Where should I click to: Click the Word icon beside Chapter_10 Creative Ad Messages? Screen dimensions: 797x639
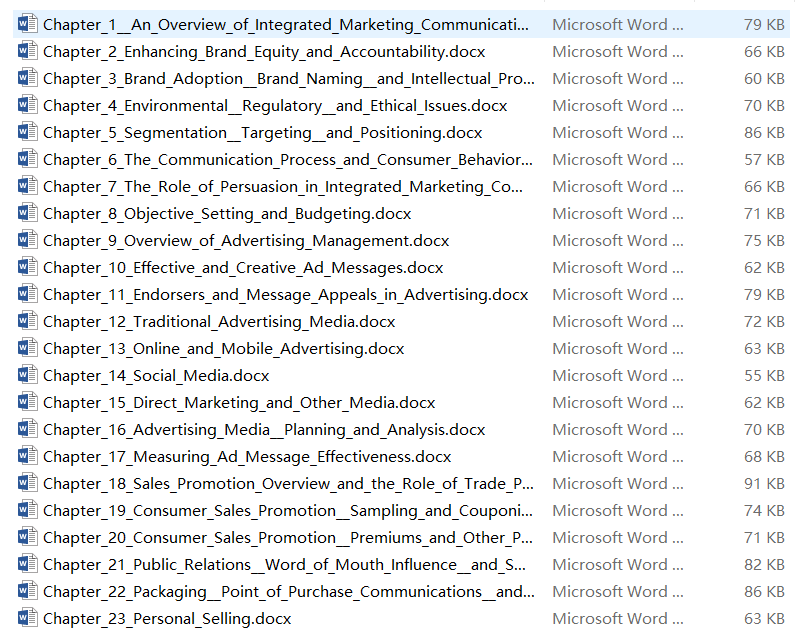coord(27,266)
